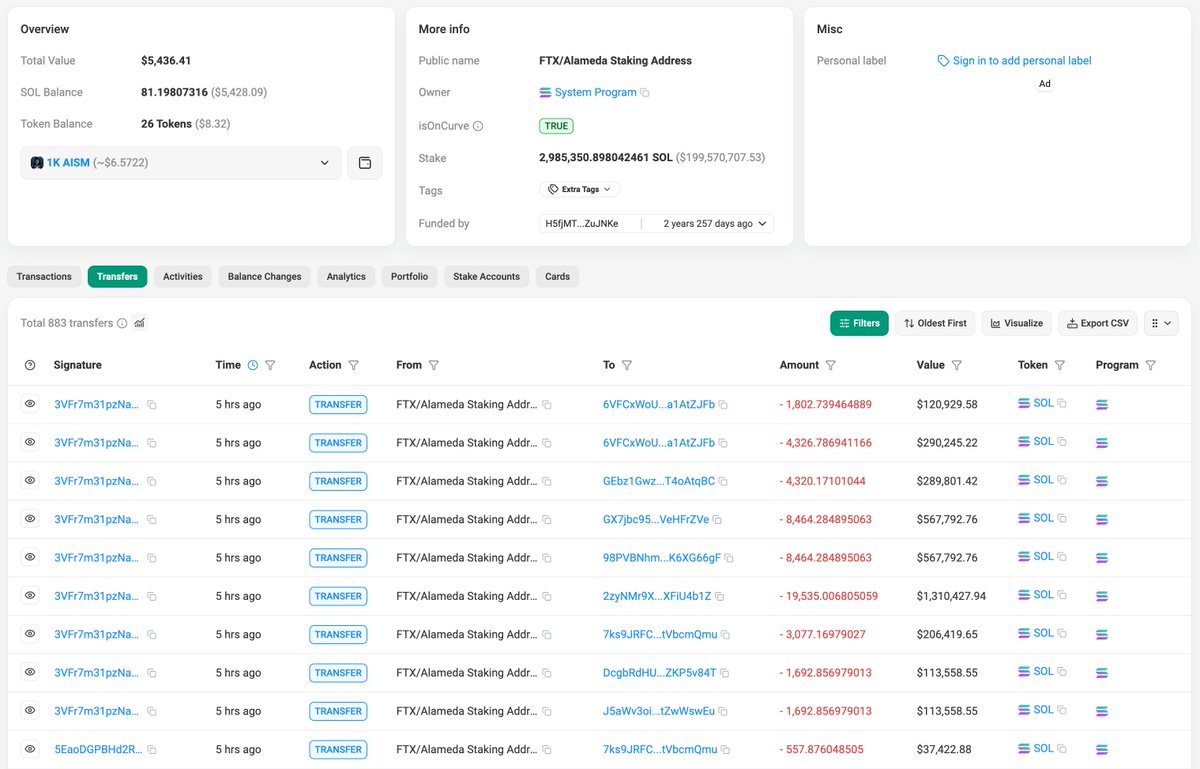Screen dimensions: 1200x769
Task: Click the program icon in the $290,245.22 row
Action: (x=1103, y=443)
